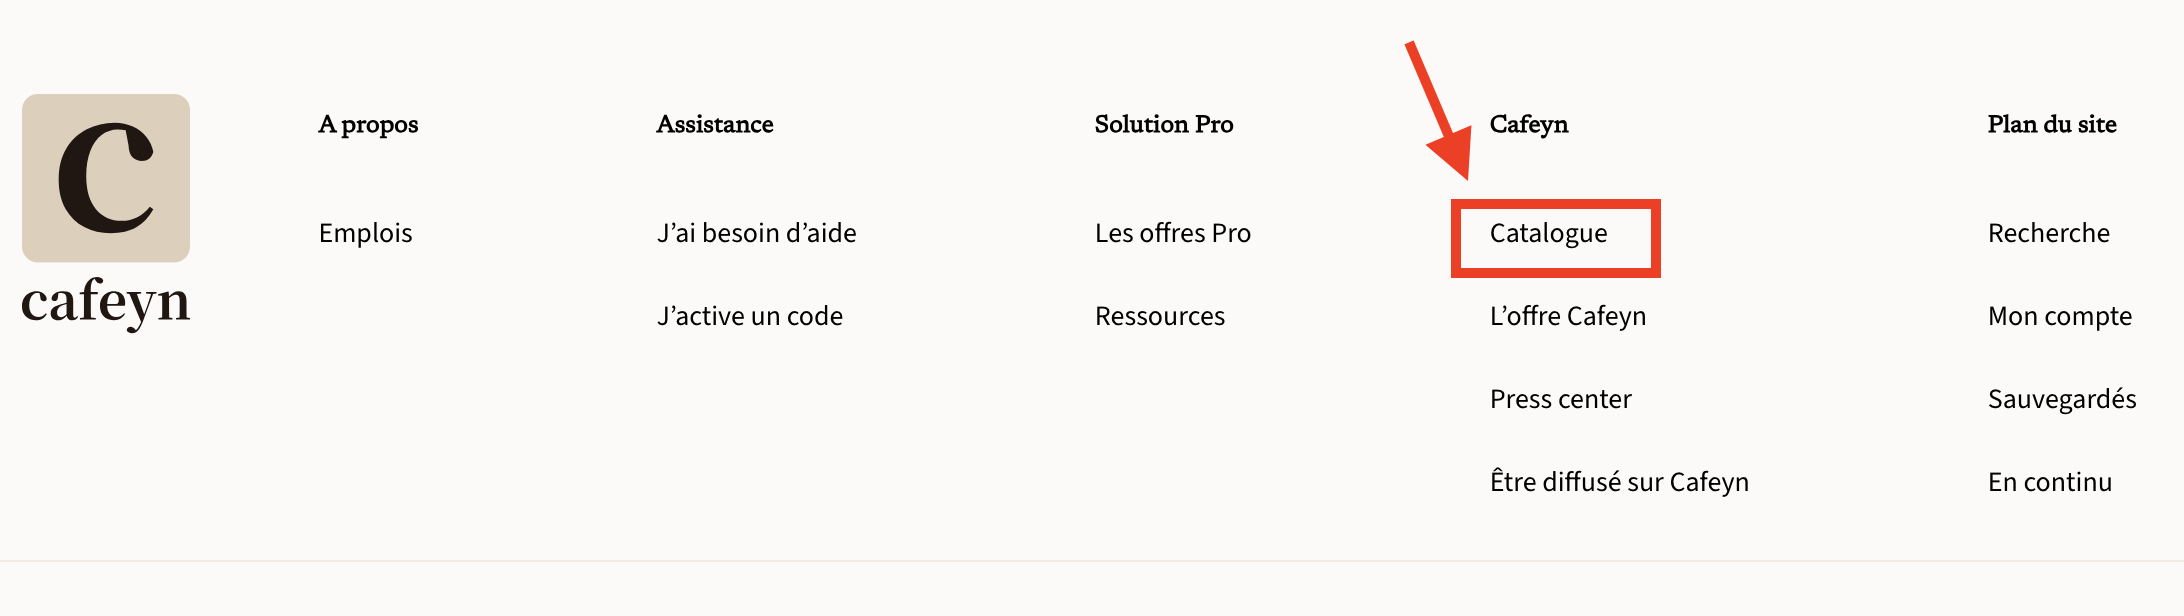Screen dimensions: 2184x616
Task: Select the En continu link
Action: (2049, 482)
